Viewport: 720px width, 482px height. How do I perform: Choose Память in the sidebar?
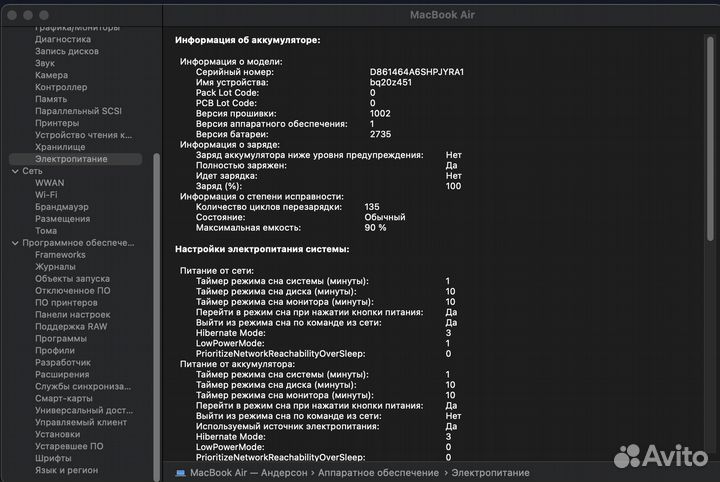[x=51, y=99]
